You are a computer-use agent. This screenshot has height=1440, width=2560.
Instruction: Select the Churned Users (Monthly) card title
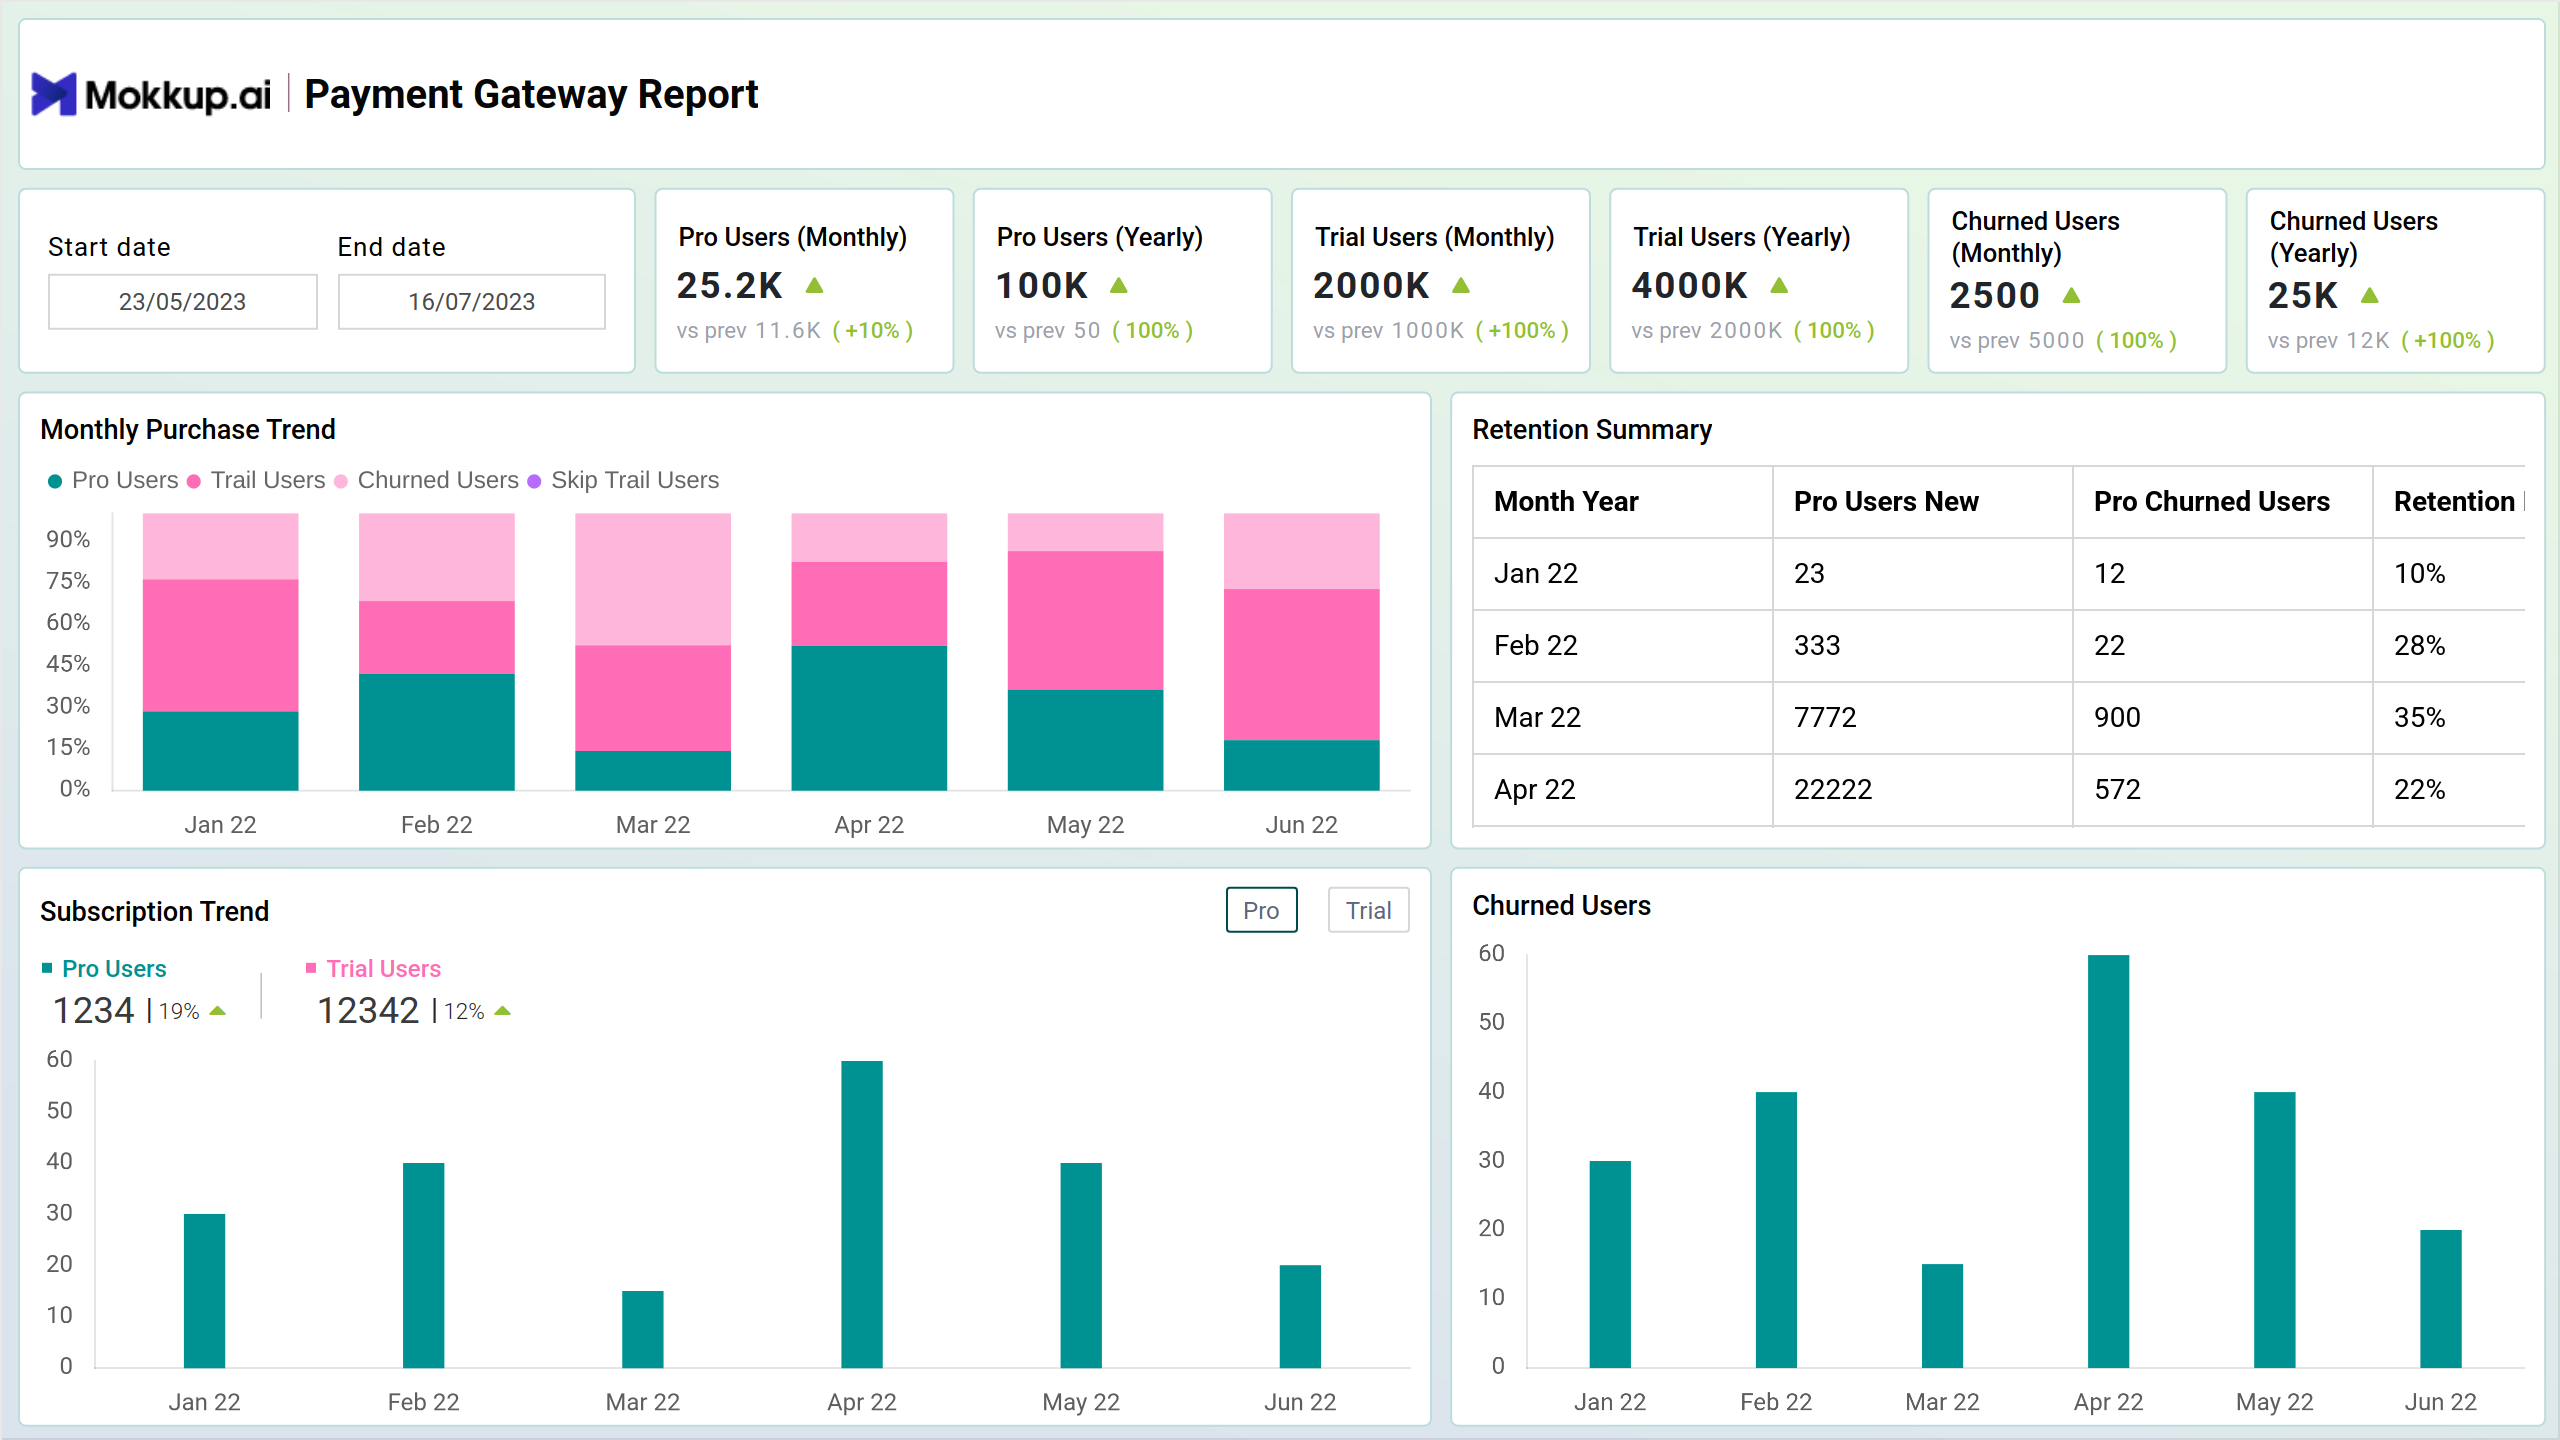[2035, 237]
